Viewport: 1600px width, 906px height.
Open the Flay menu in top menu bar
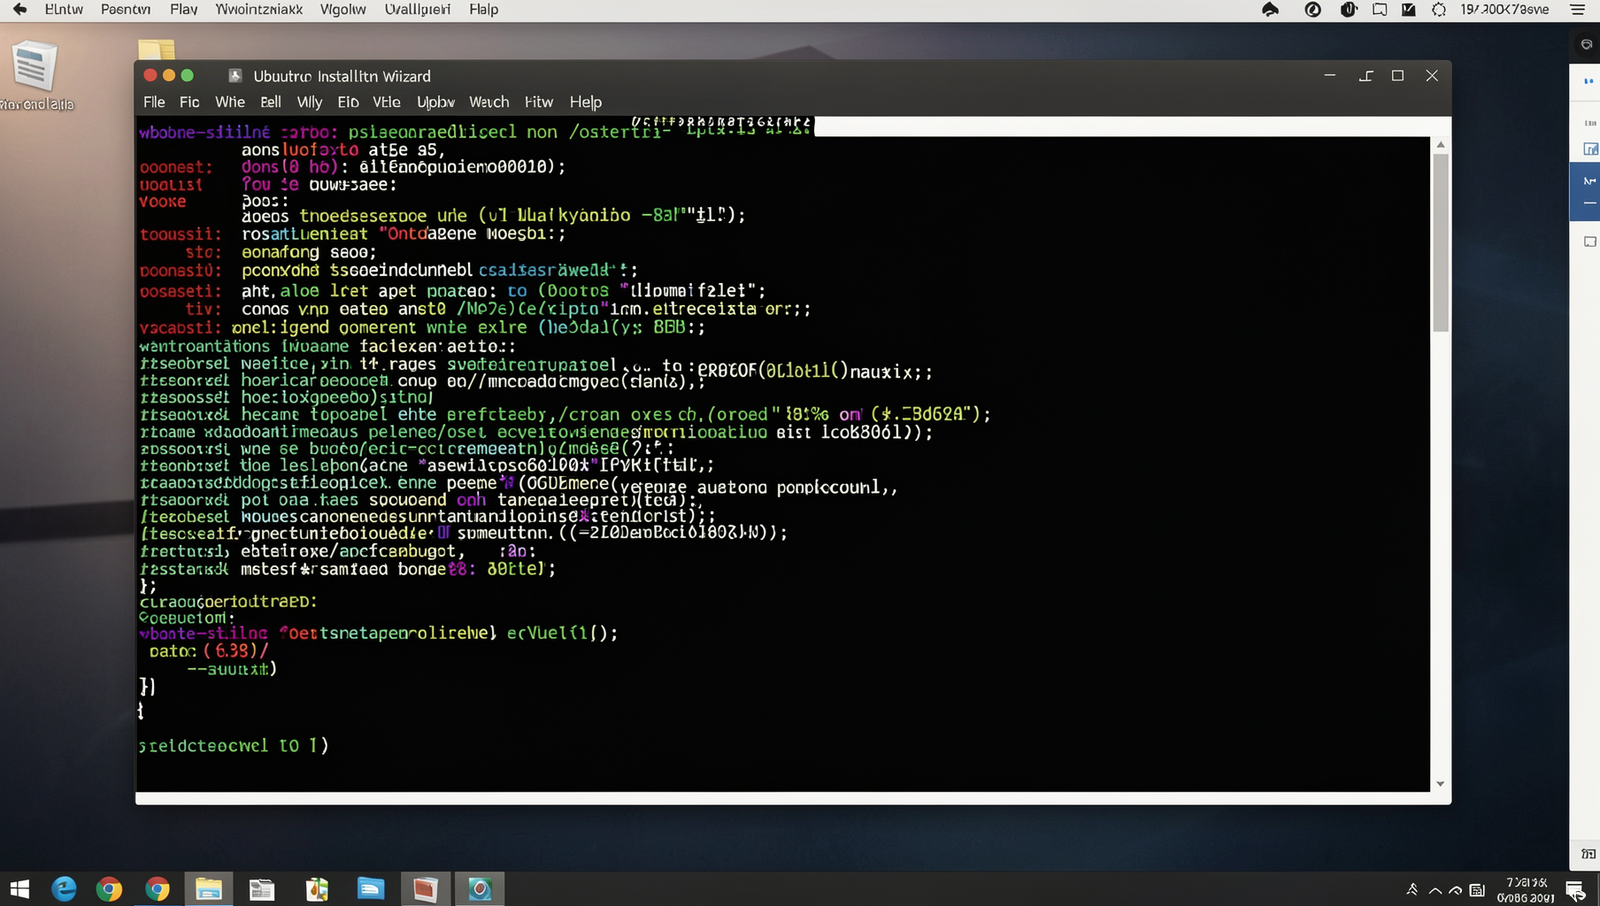[x=184, y=9]
